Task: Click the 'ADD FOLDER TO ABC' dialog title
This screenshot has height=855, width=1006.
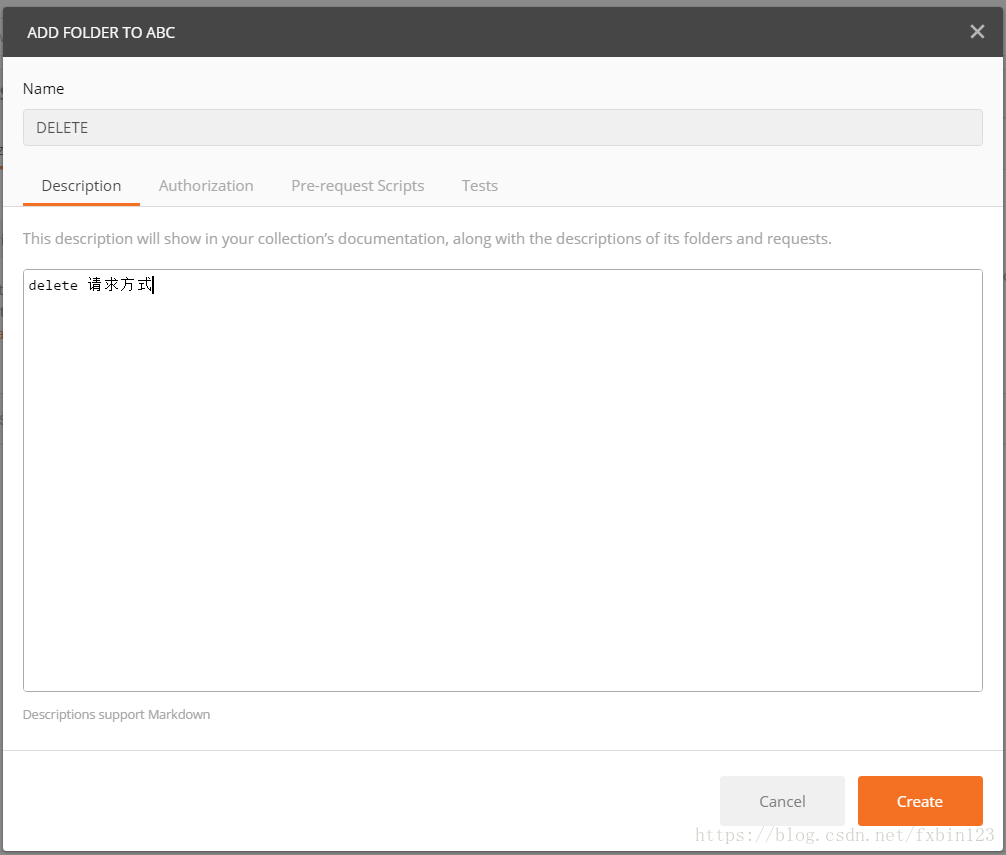Action: point(101,33)
